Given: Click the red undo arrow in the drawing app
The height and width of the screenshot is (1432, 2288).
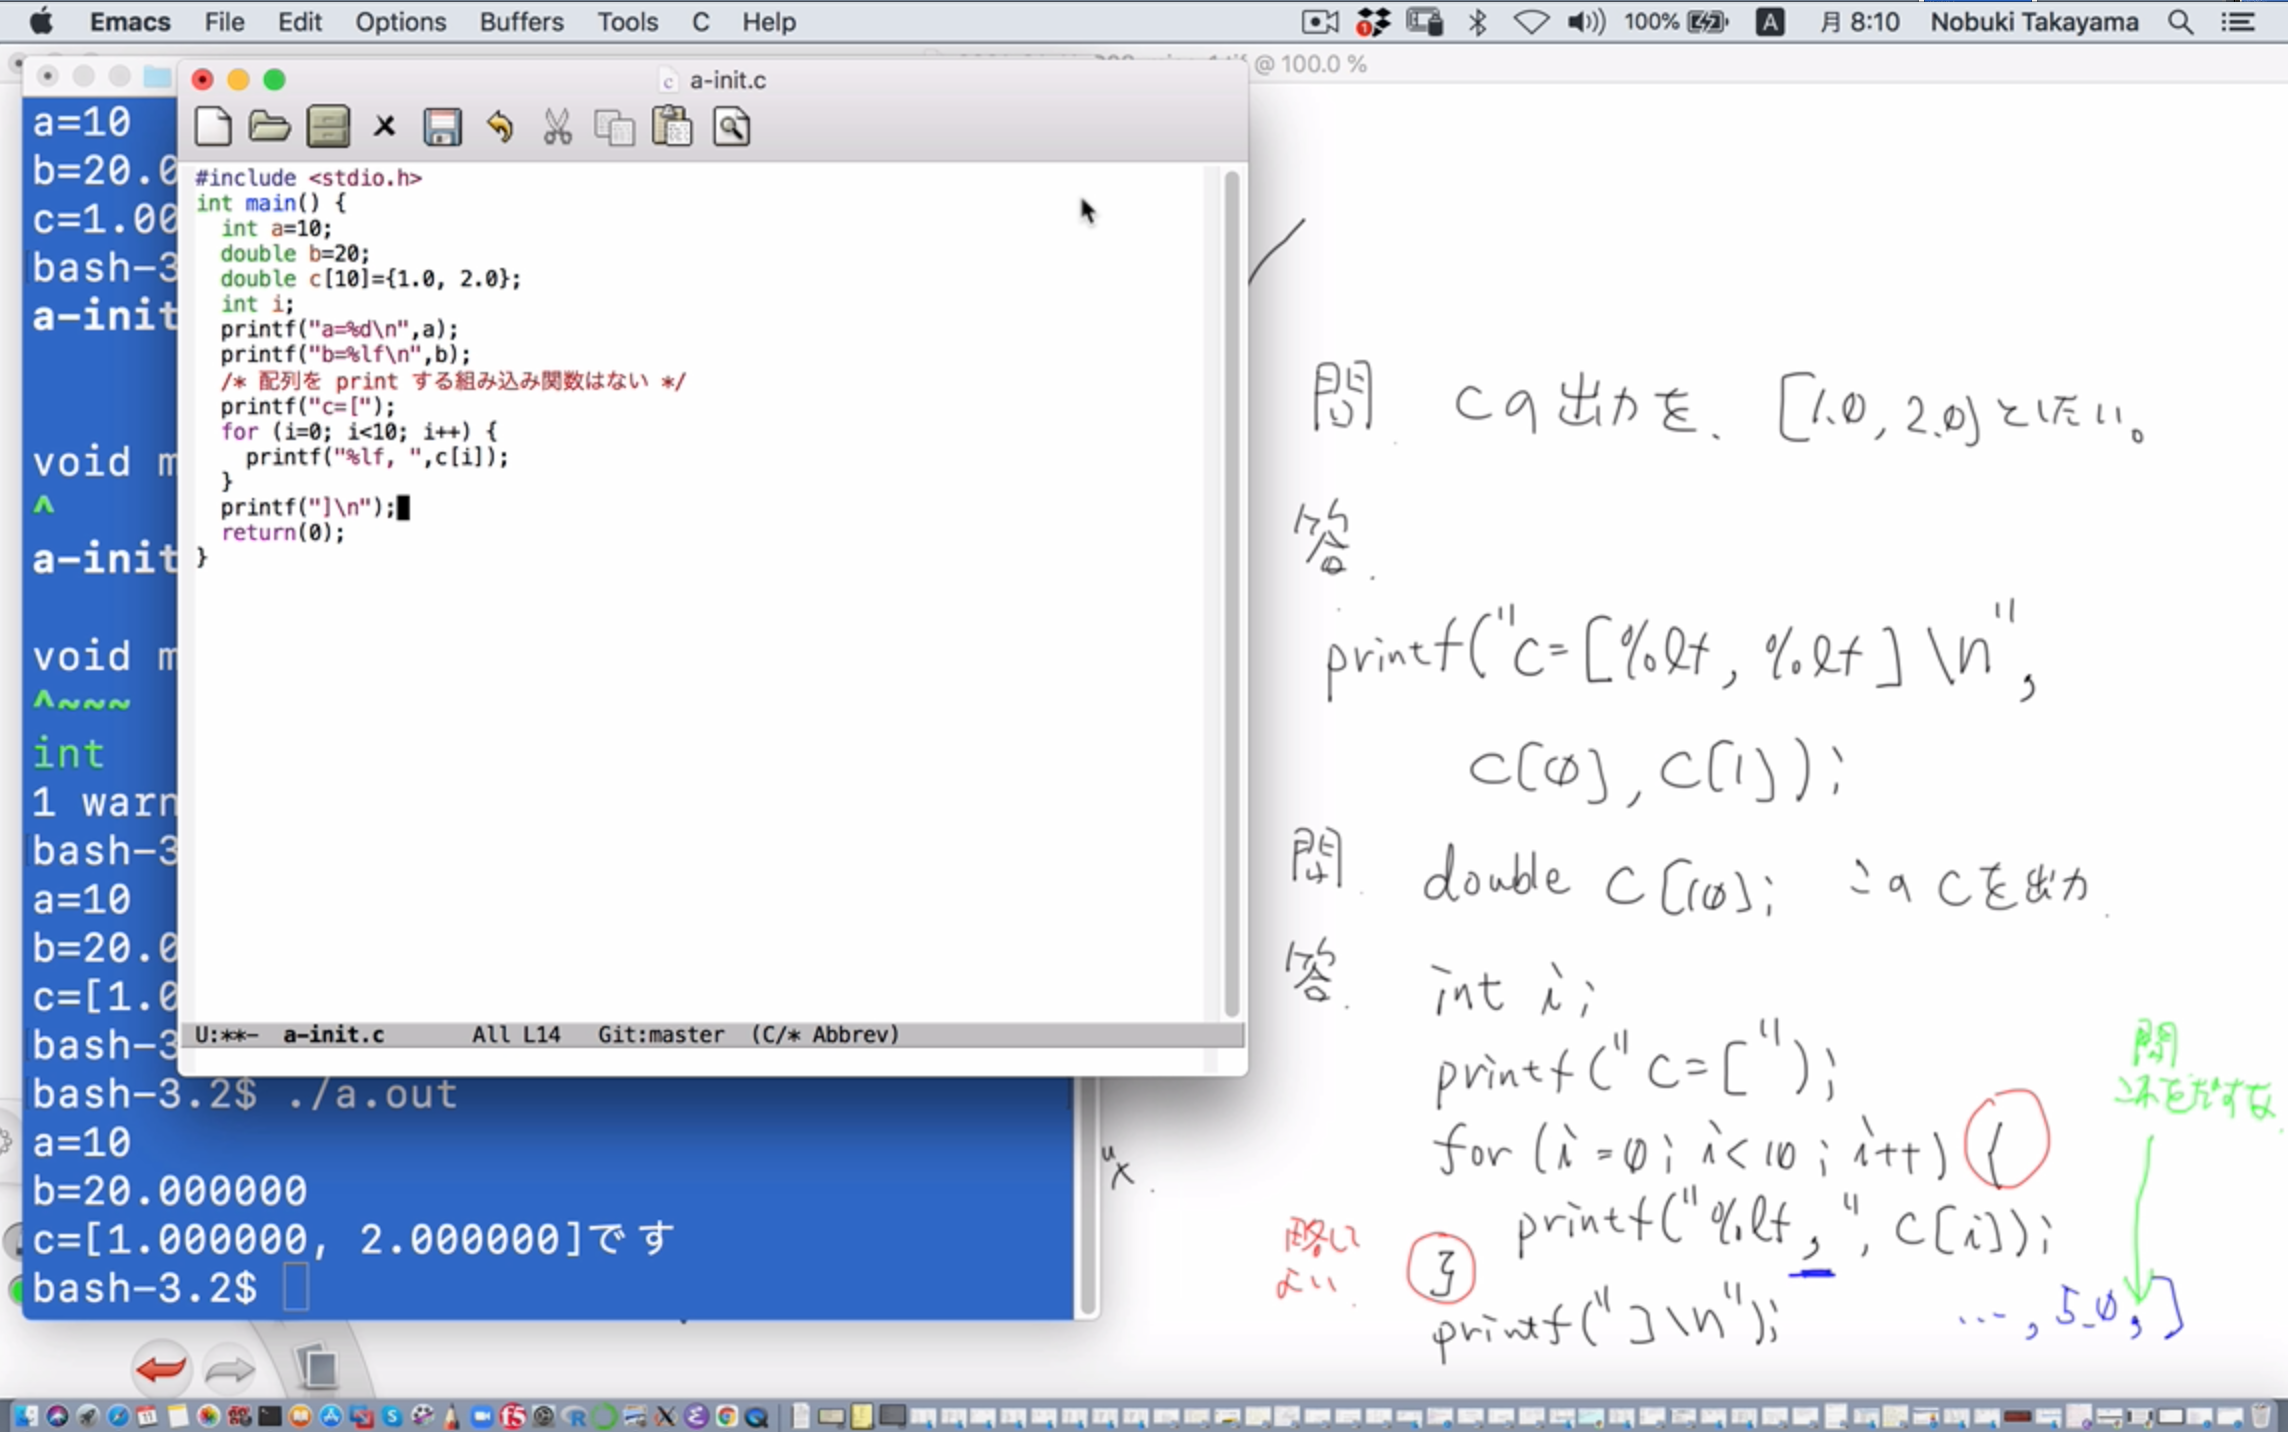Looking at the screenshot, I should (x=160, y=1369).
